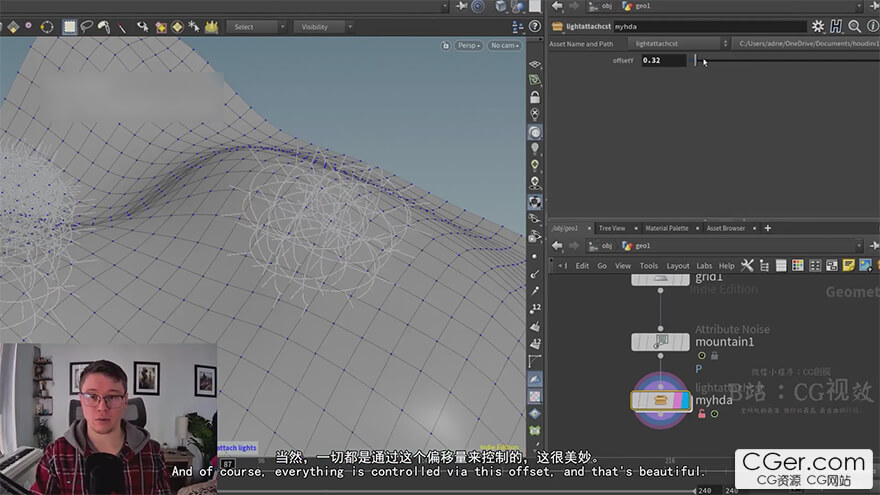Click the crown-shaped yellow icon in selection toolbar
Viewport: 880px width, 495px height.
coord(211,26)
